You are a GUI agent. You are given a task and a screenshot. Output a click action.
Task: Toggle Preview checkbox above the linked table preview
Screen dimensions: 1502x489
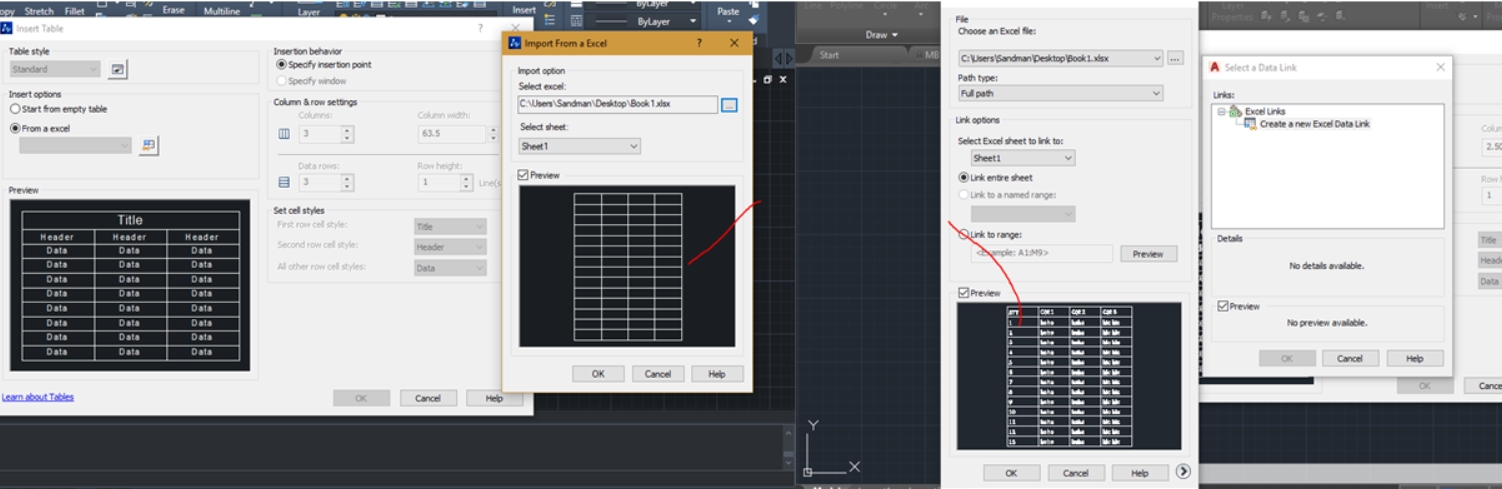point(963,293)
